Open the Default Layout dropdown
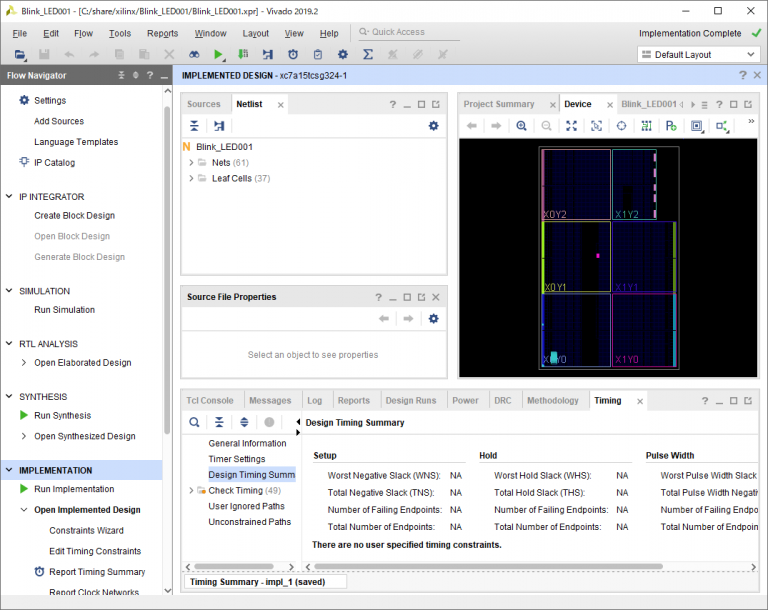This screenshot has width=768, height=610. coord(698,54)
